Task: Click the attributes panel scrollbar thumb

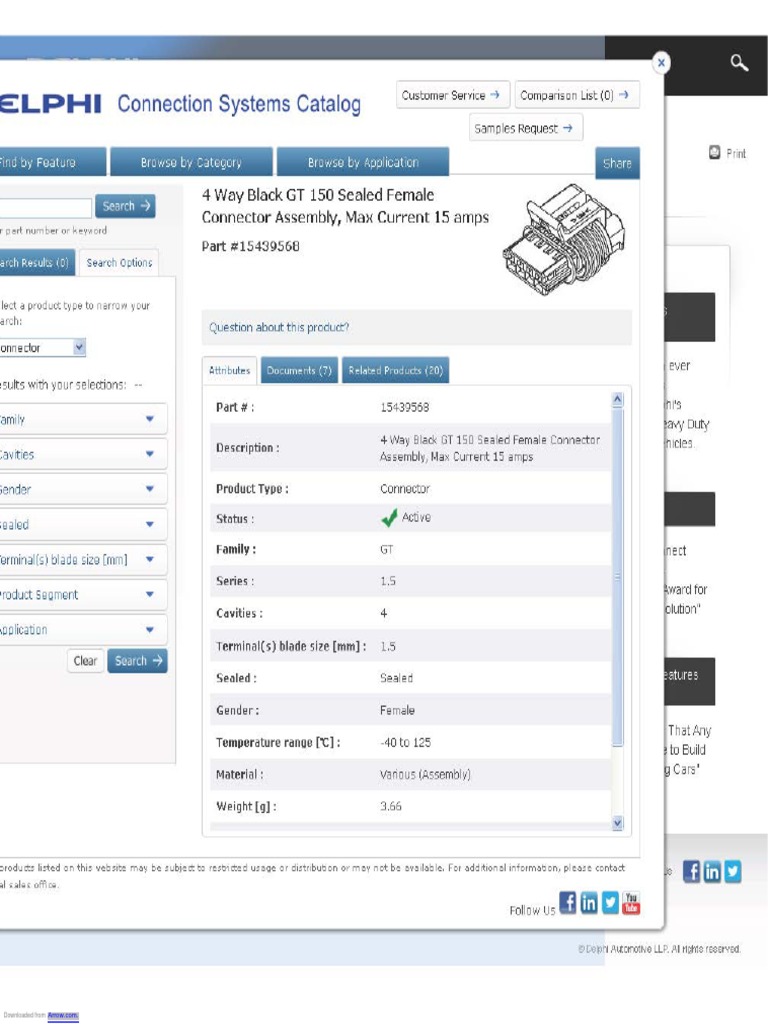Action: coord(618,577)
